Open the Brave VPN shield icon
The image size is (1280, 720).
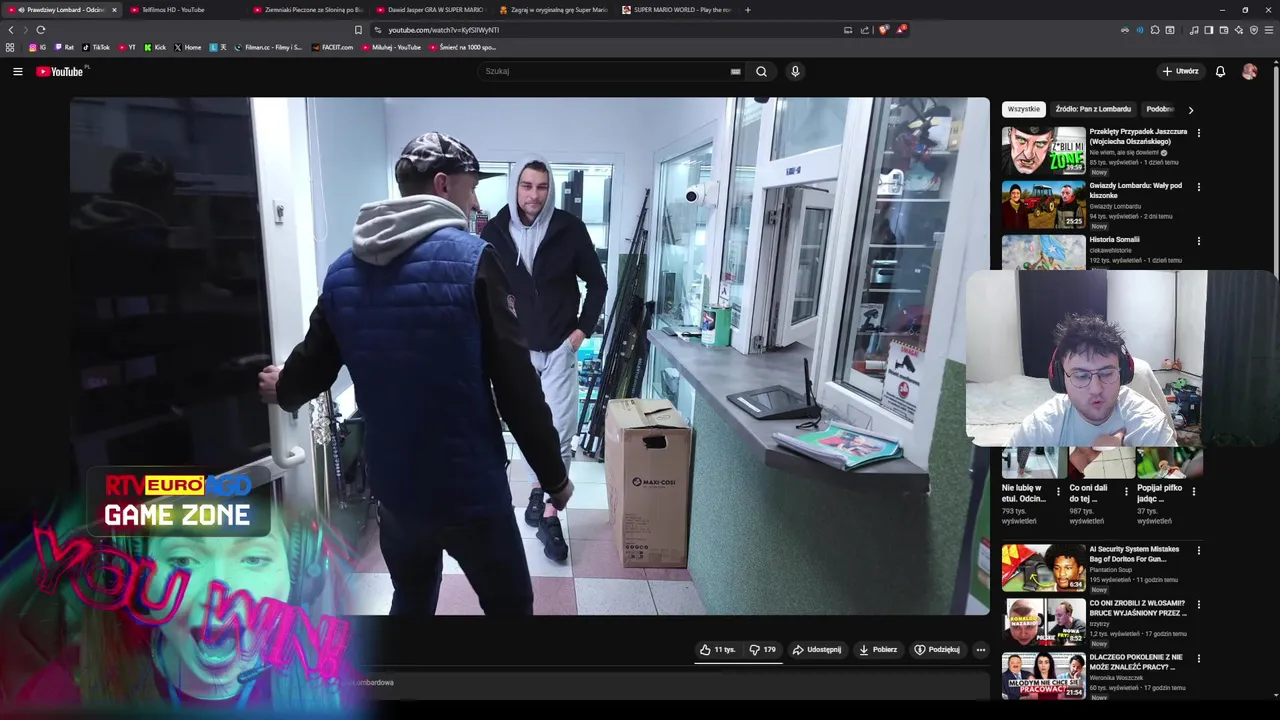1253,30
